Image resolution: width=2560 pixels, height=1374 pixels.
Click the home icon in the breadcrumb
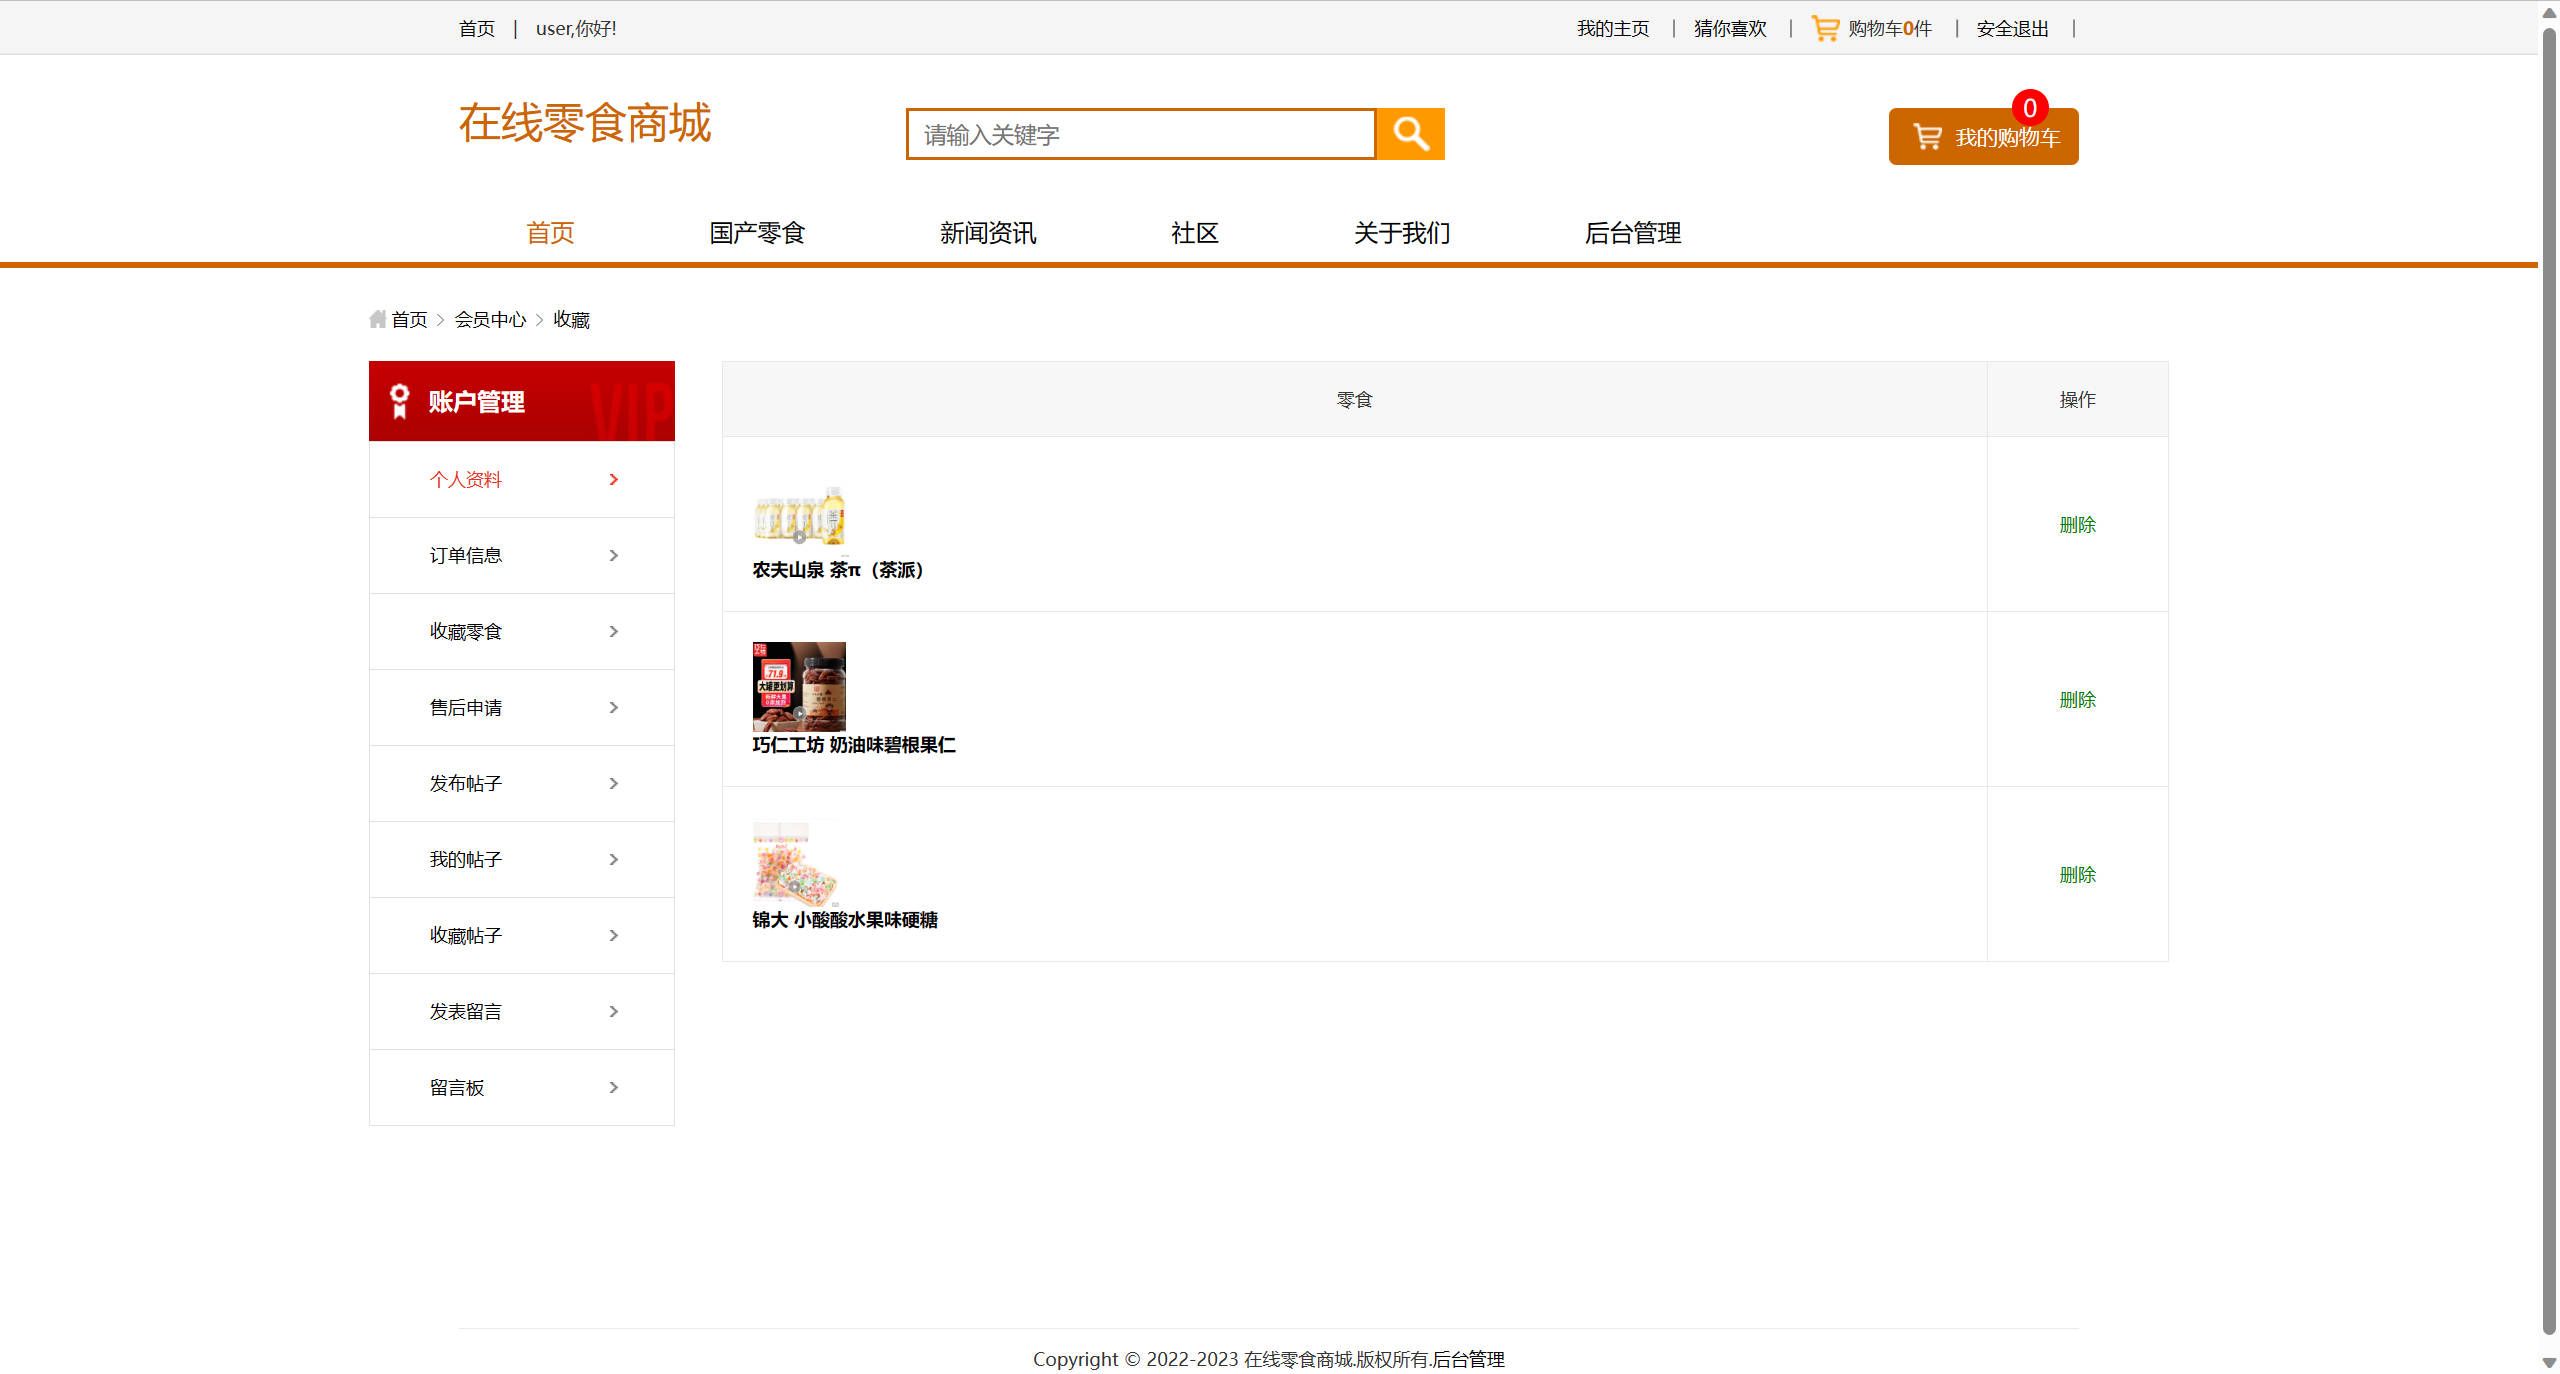(377, 318)
